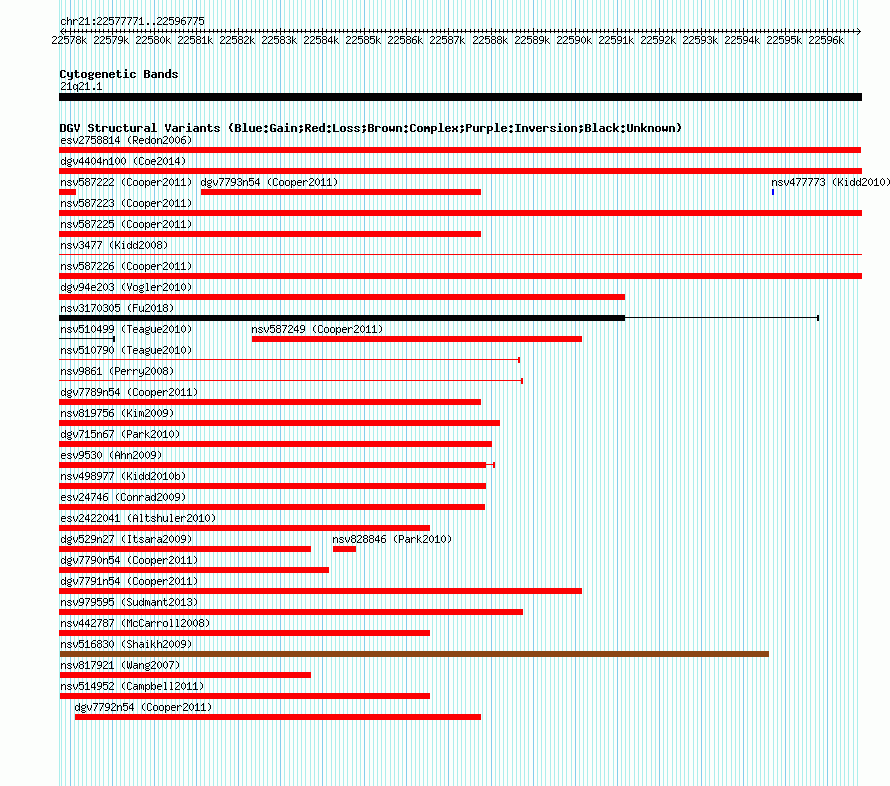Click the red nsv587249 loss bar
Viewport: 890px width, 786px height.
[417, 339]
